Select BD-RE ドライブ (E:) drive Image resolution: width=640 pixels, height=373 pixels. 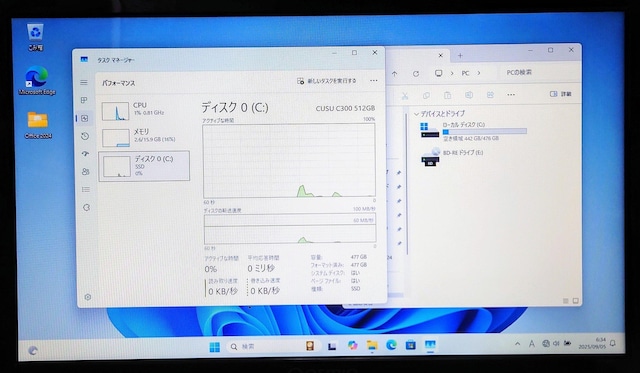(452, 157)
